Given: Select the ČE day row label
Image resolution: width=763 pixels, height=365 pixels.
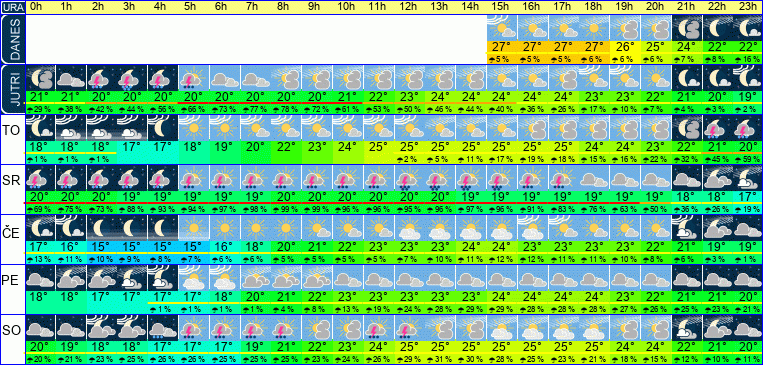Looking at the screenshot, I should 10,233.
